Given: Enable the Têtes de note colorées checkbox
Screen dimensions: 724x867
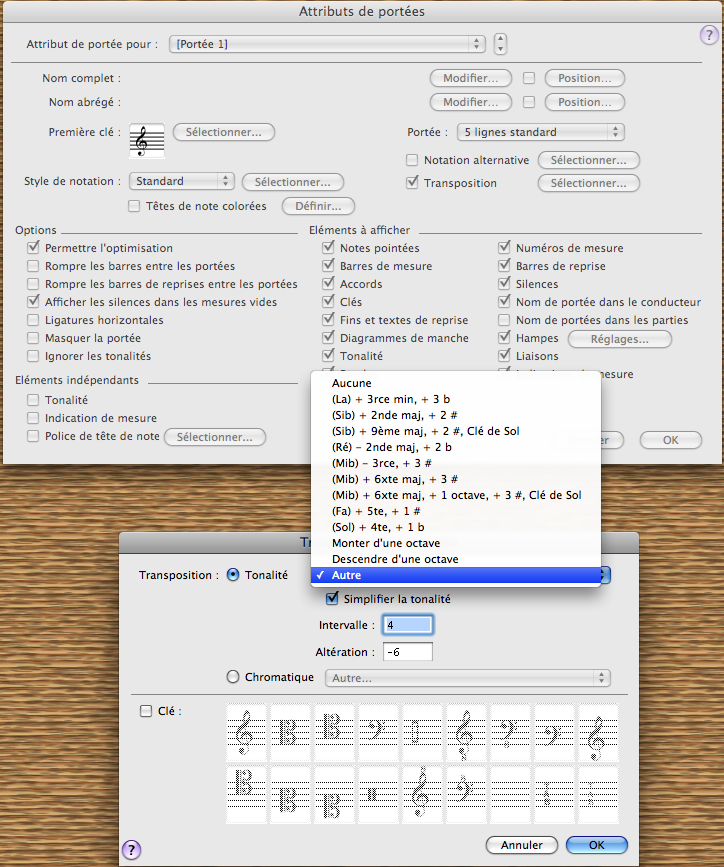Looking at the screenshot, I should 134,207.
